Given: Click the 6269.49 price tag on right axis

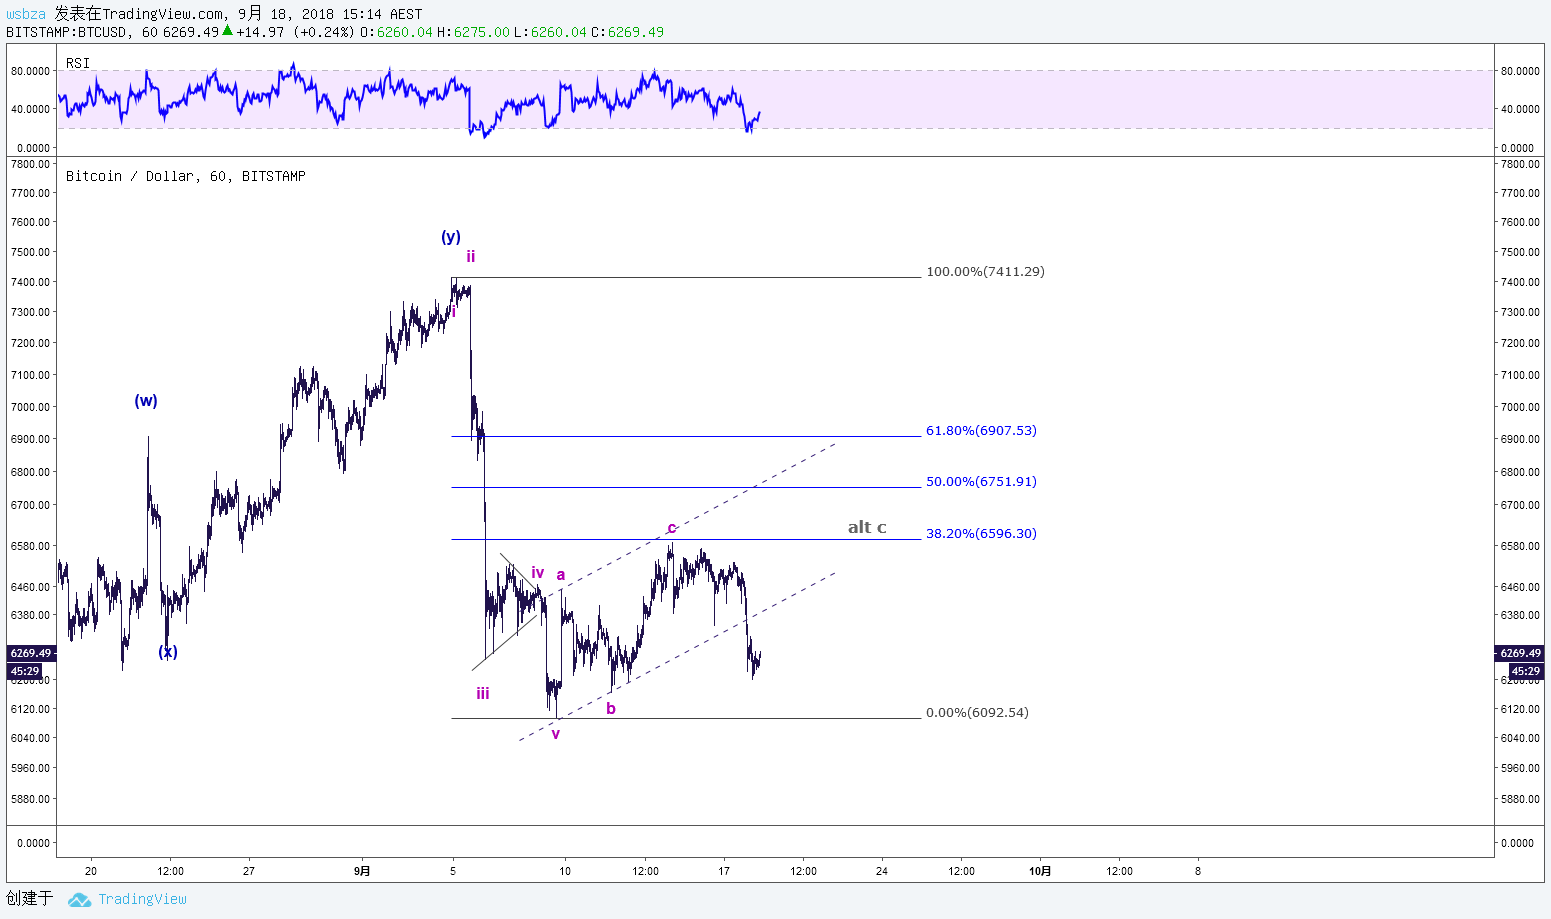Looking at the screenshot, I should tap(1520, 653).
